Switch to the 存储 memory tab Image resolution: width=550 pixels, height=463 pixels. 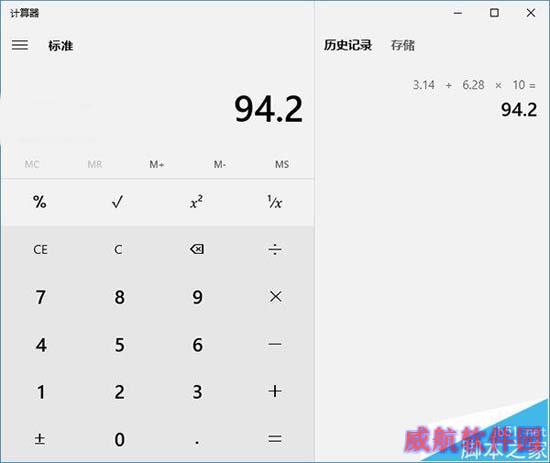(x=403, y=45)
